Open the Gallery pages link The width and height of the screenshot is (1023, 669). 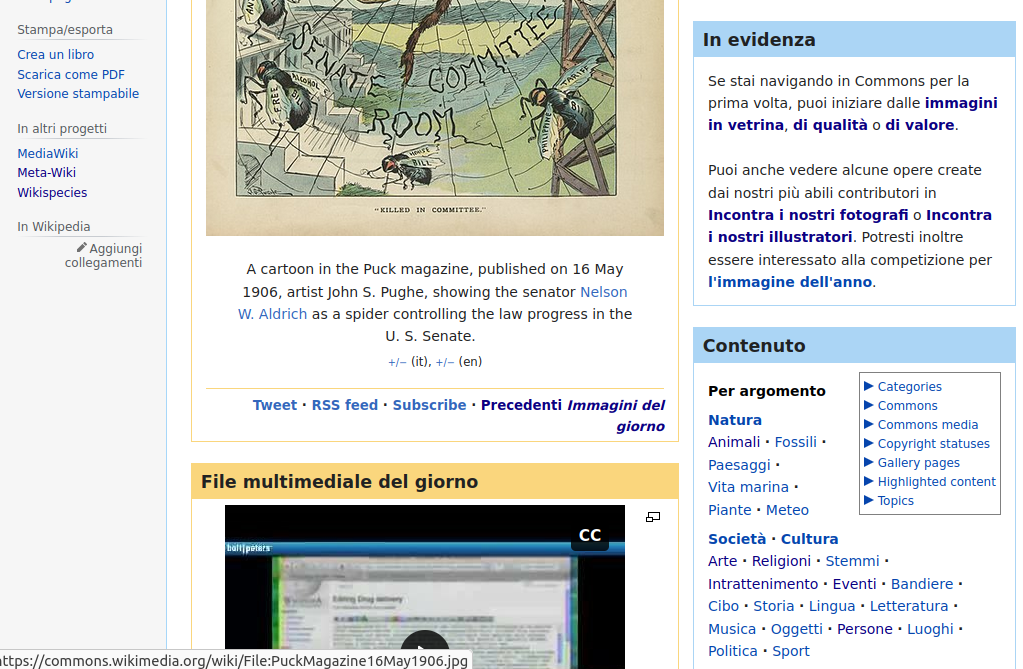point(919,462)
